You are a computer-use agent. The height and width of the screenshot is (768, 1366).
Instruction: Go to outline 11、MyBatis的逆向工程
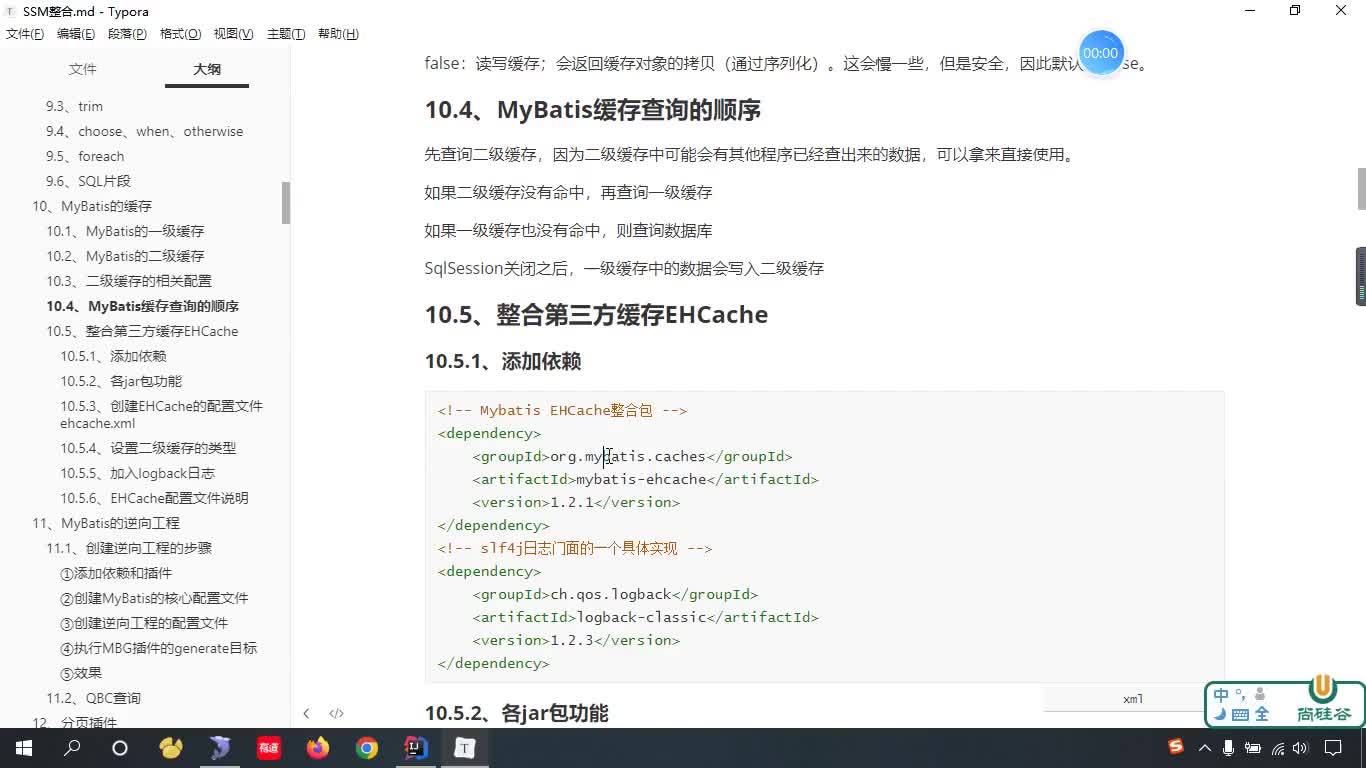coord(106,523)
